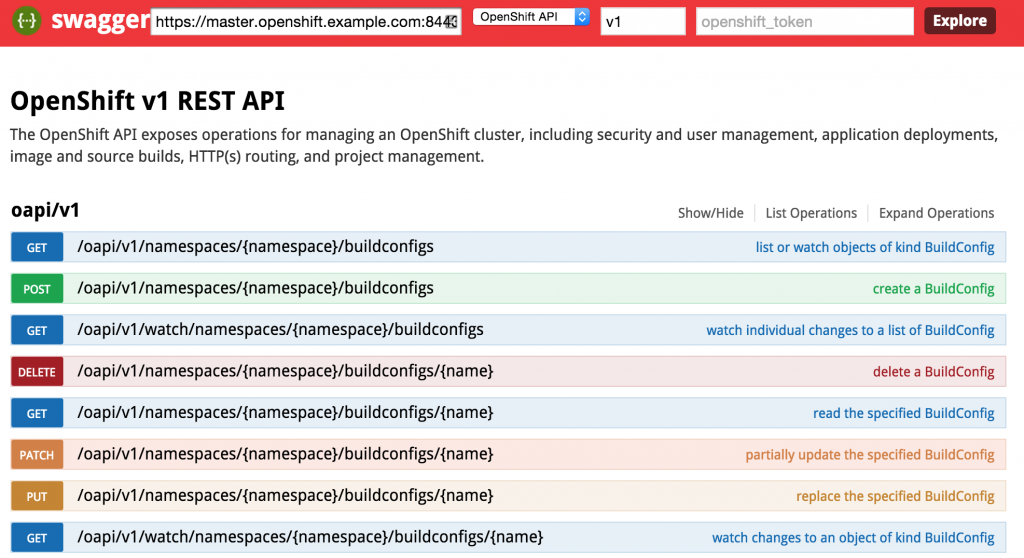Click the OpenShift v1 REST API heading

148,101
